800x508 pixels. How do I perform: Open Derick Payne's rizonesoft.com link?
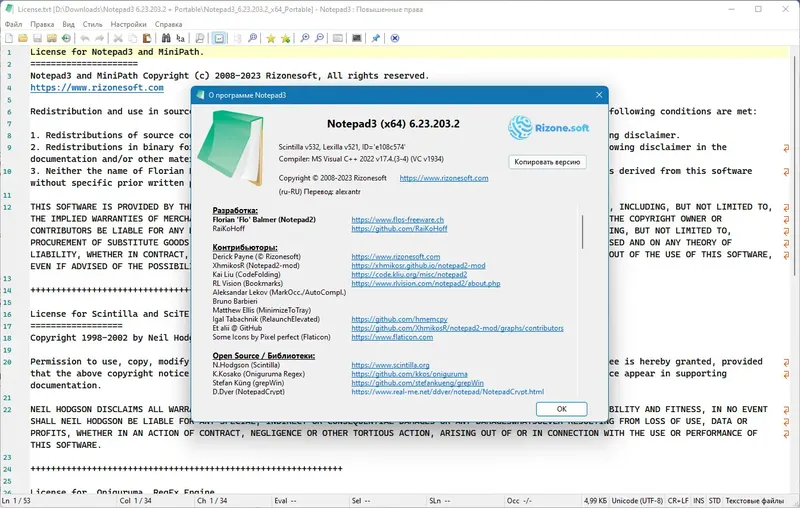click(x=395, y=257)
